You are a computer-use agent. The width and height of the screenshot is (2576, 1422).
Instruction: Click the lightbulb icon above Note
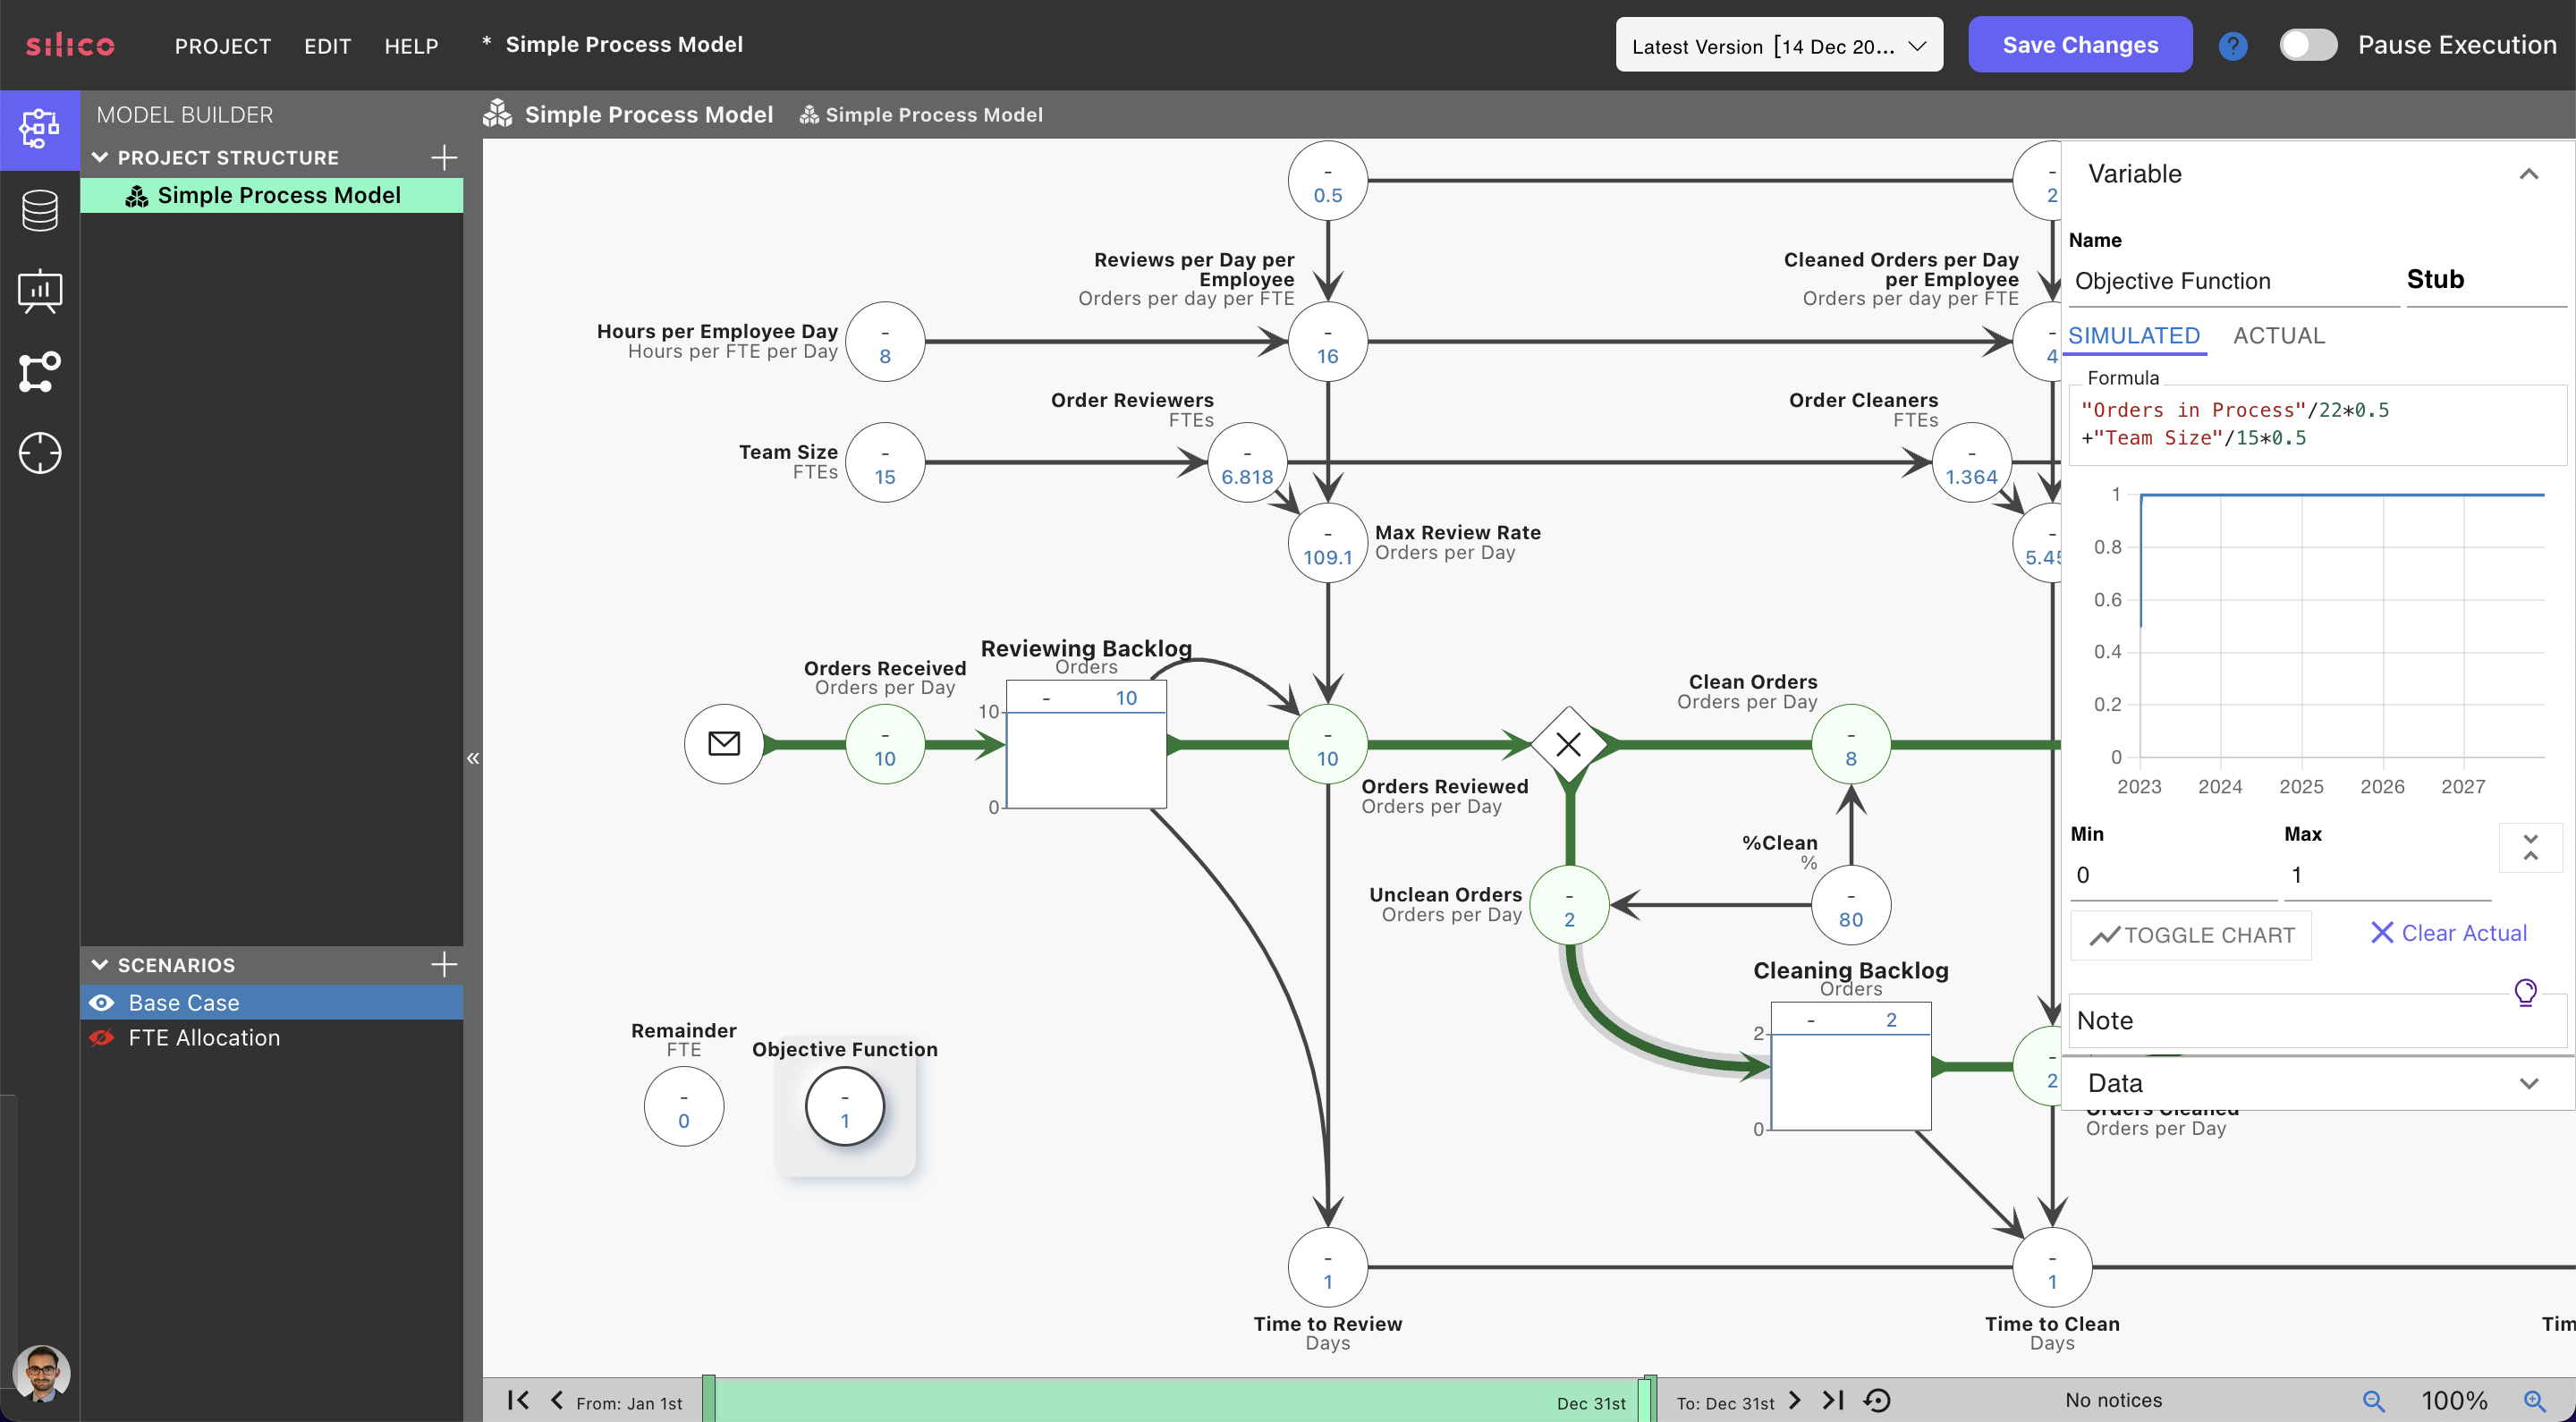(x=2525, y=991)
